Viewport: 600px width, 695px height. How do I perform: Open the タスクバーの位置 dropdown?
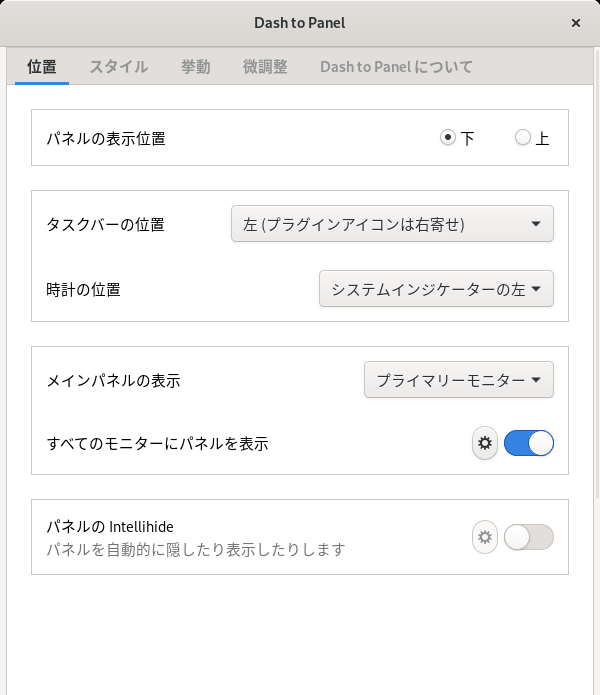pos(392,223)
